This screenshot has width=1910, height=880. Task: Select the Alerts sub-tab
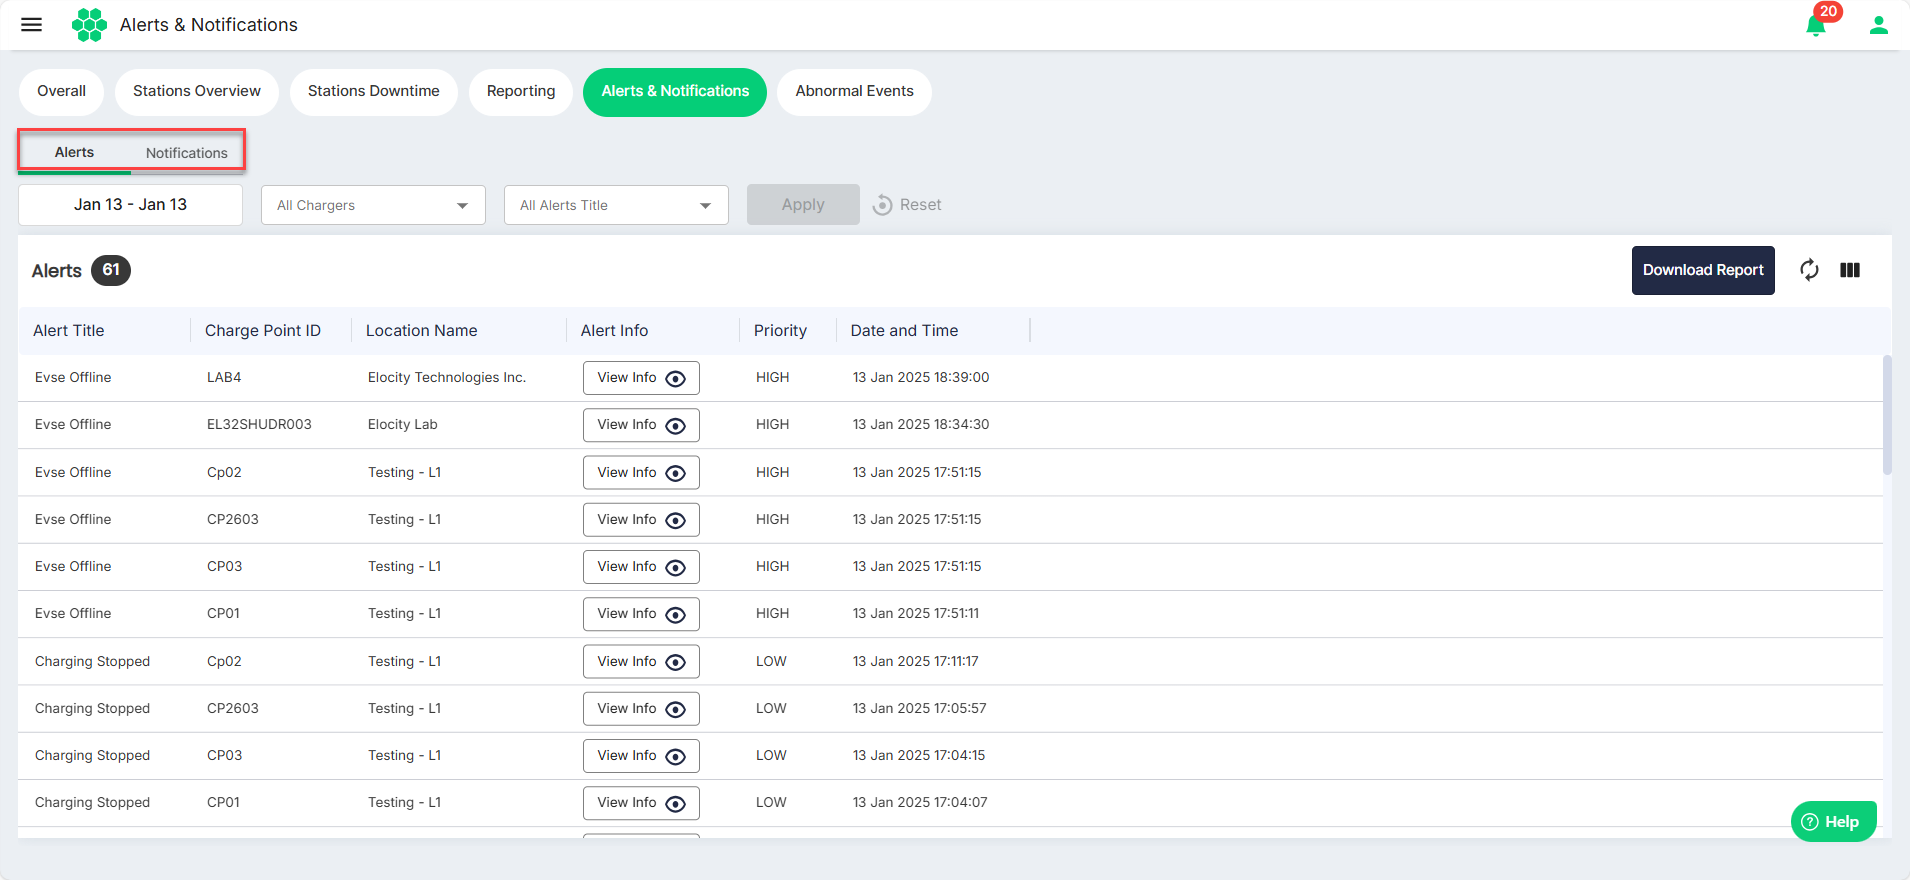[74, 152]
